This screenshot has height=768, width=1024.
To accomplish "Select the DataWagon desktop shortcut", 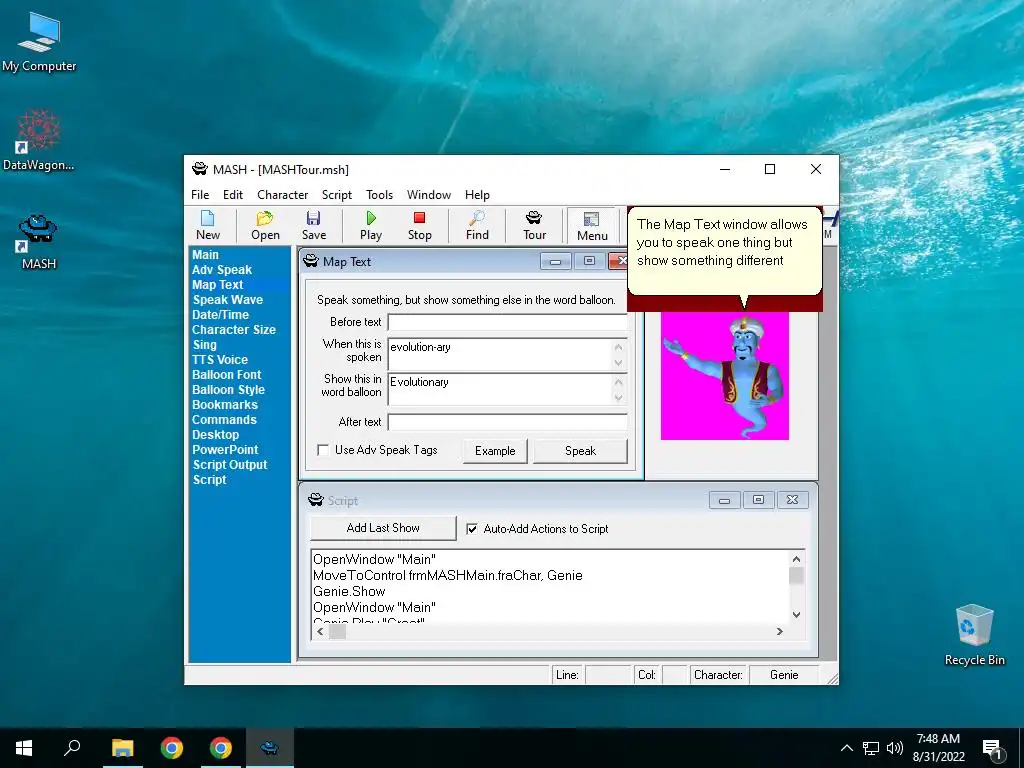I will pyautogui.click(x=39, y=140).
